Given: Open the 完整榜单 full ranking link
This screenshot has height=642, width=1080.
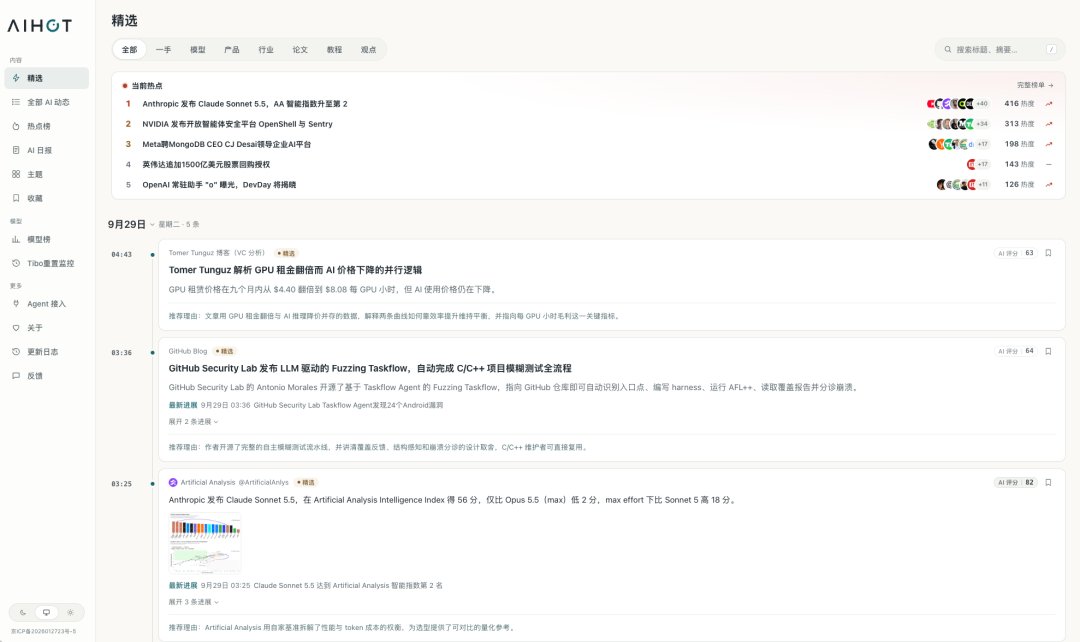Looking at the screenshot, I should (x=1035, y=85).
